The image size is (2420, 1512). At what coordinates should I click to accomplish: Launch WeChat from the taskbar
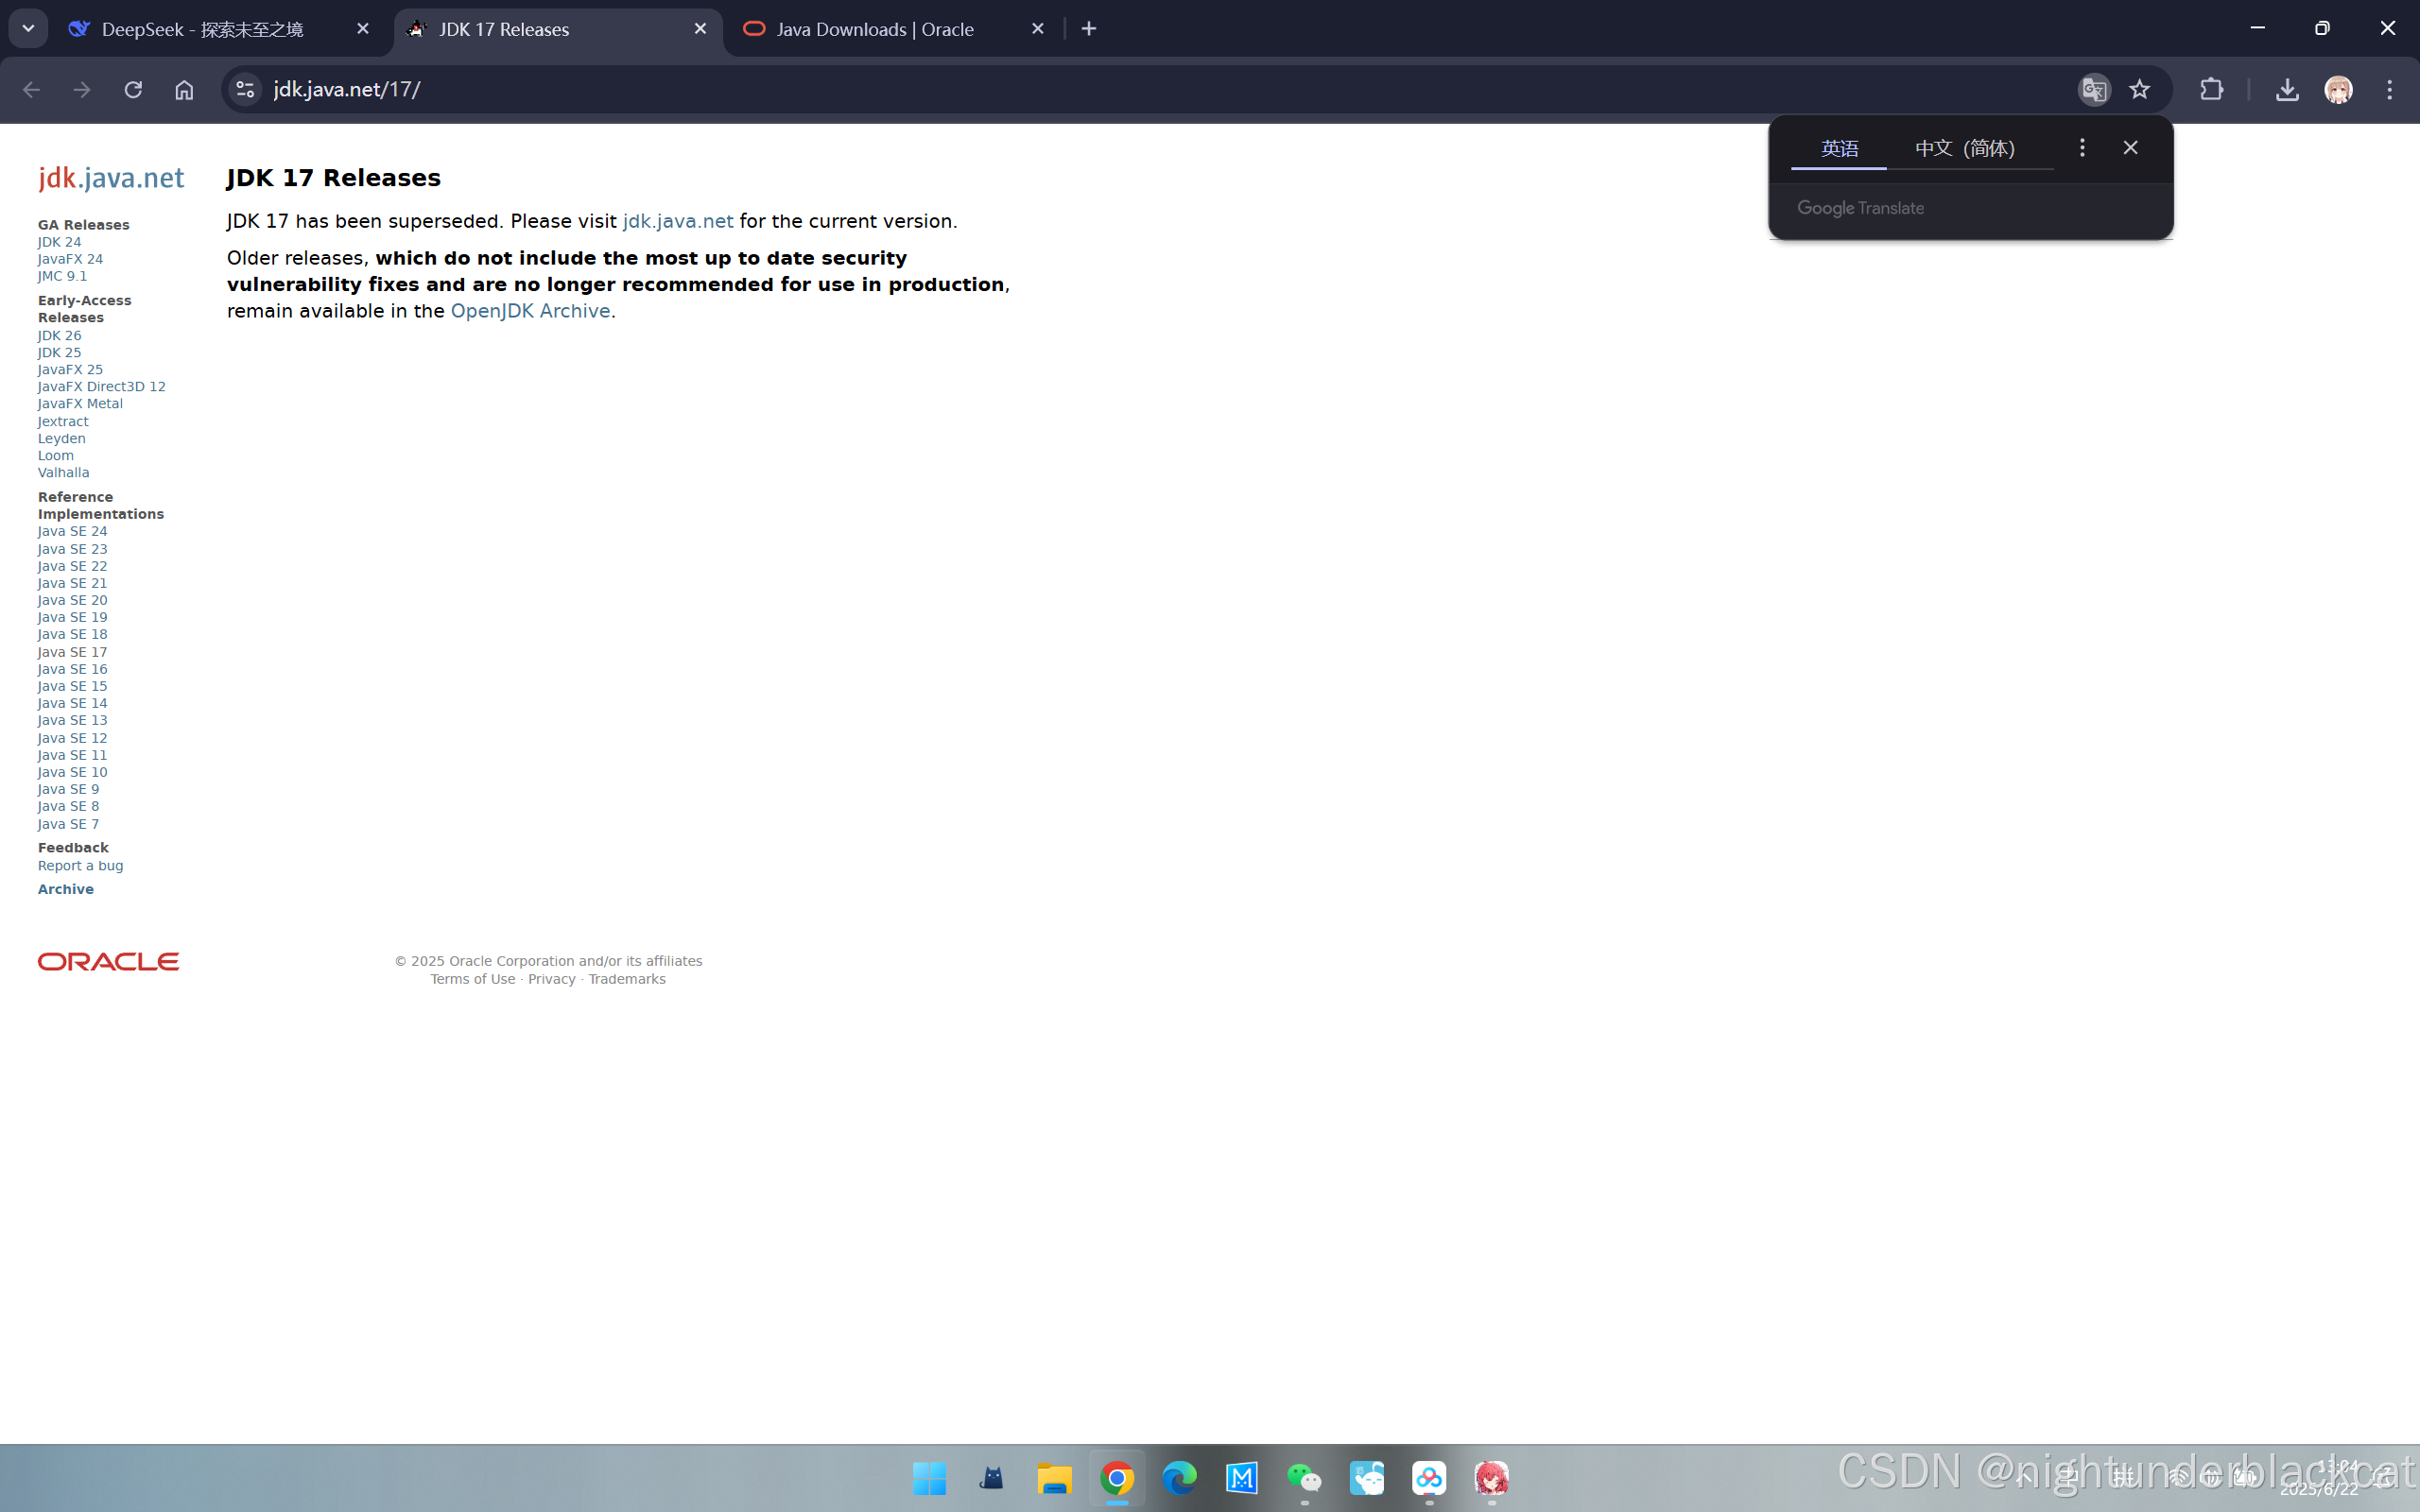(x=1304, y=1478)
